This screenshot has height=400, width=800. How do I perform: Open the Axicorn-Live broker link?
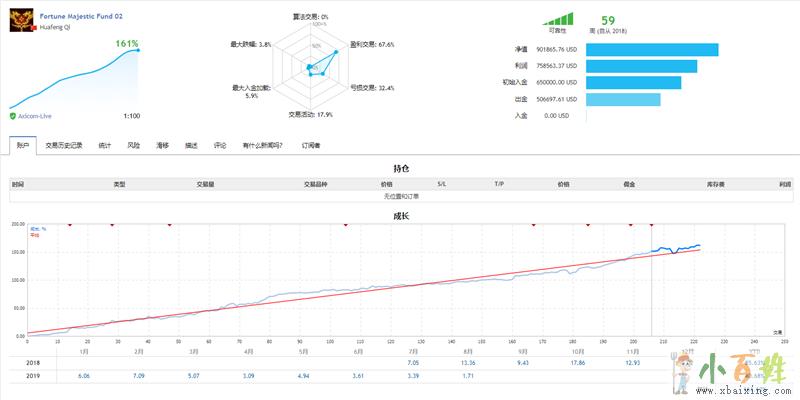point(38,116)
